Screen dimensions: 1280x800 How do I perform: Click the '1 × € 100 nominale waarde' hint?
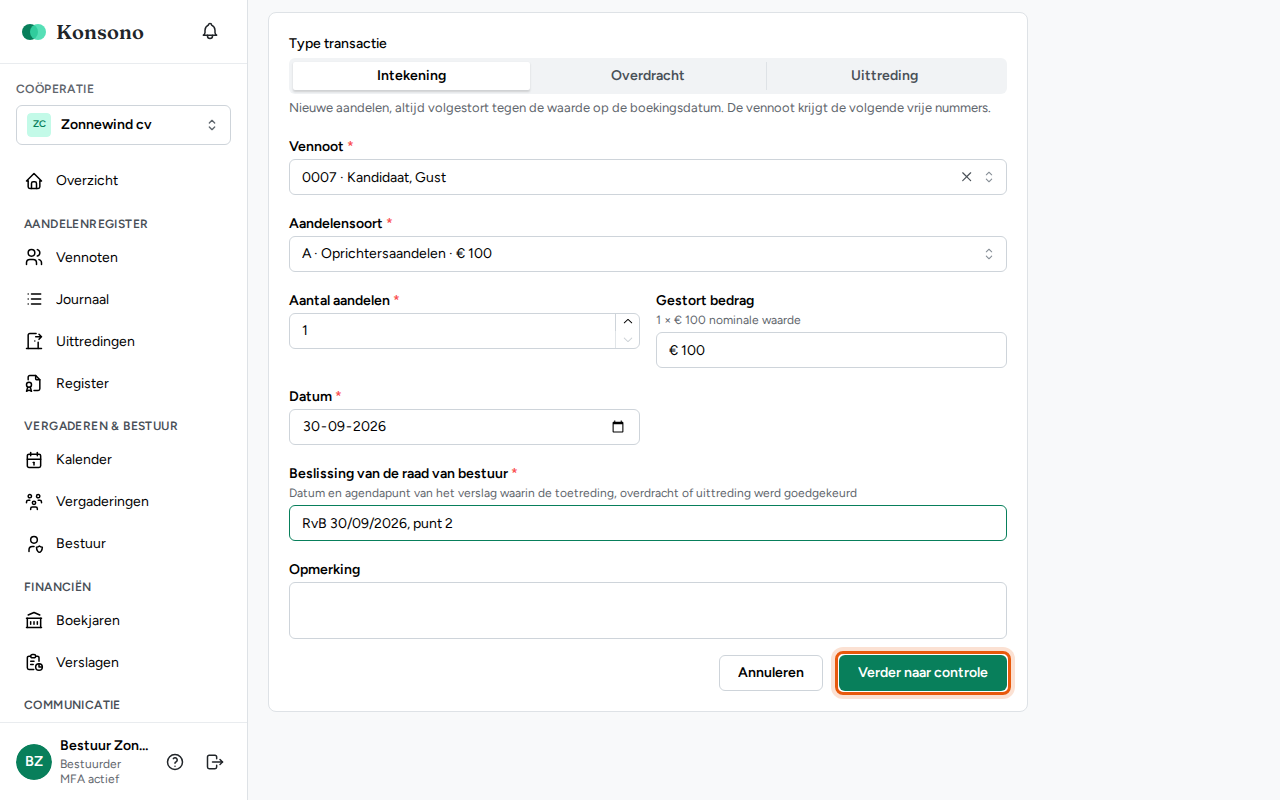[x=728, y=320]
